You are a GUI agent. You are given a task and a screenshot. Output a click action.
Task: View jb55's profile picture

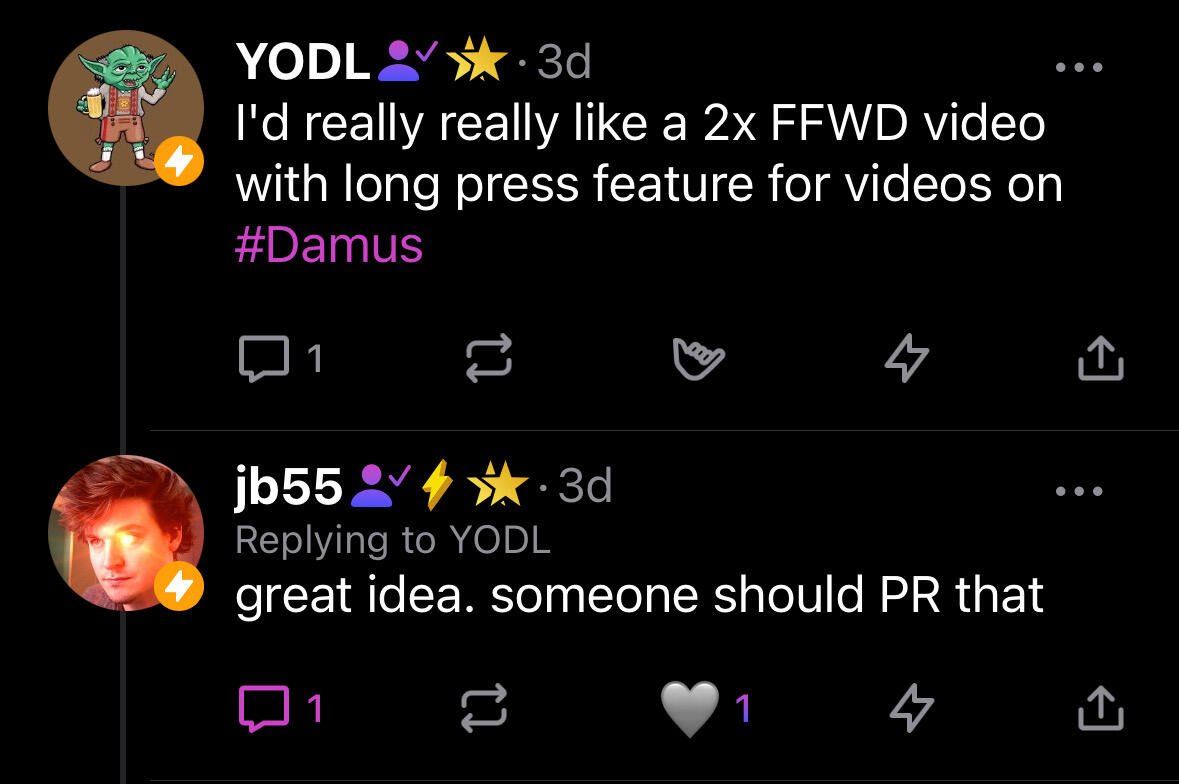[x=126, y=533]
